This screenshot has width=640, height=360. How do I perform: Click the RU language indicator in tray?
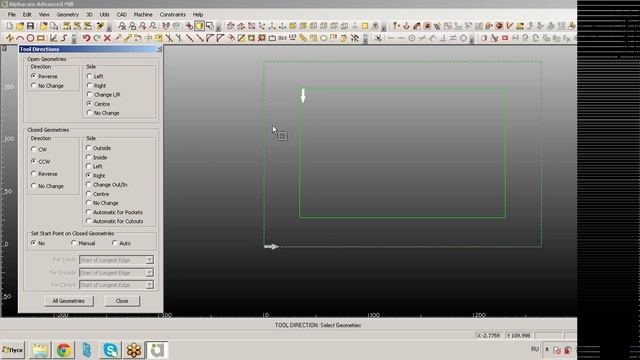coord(535,349)
